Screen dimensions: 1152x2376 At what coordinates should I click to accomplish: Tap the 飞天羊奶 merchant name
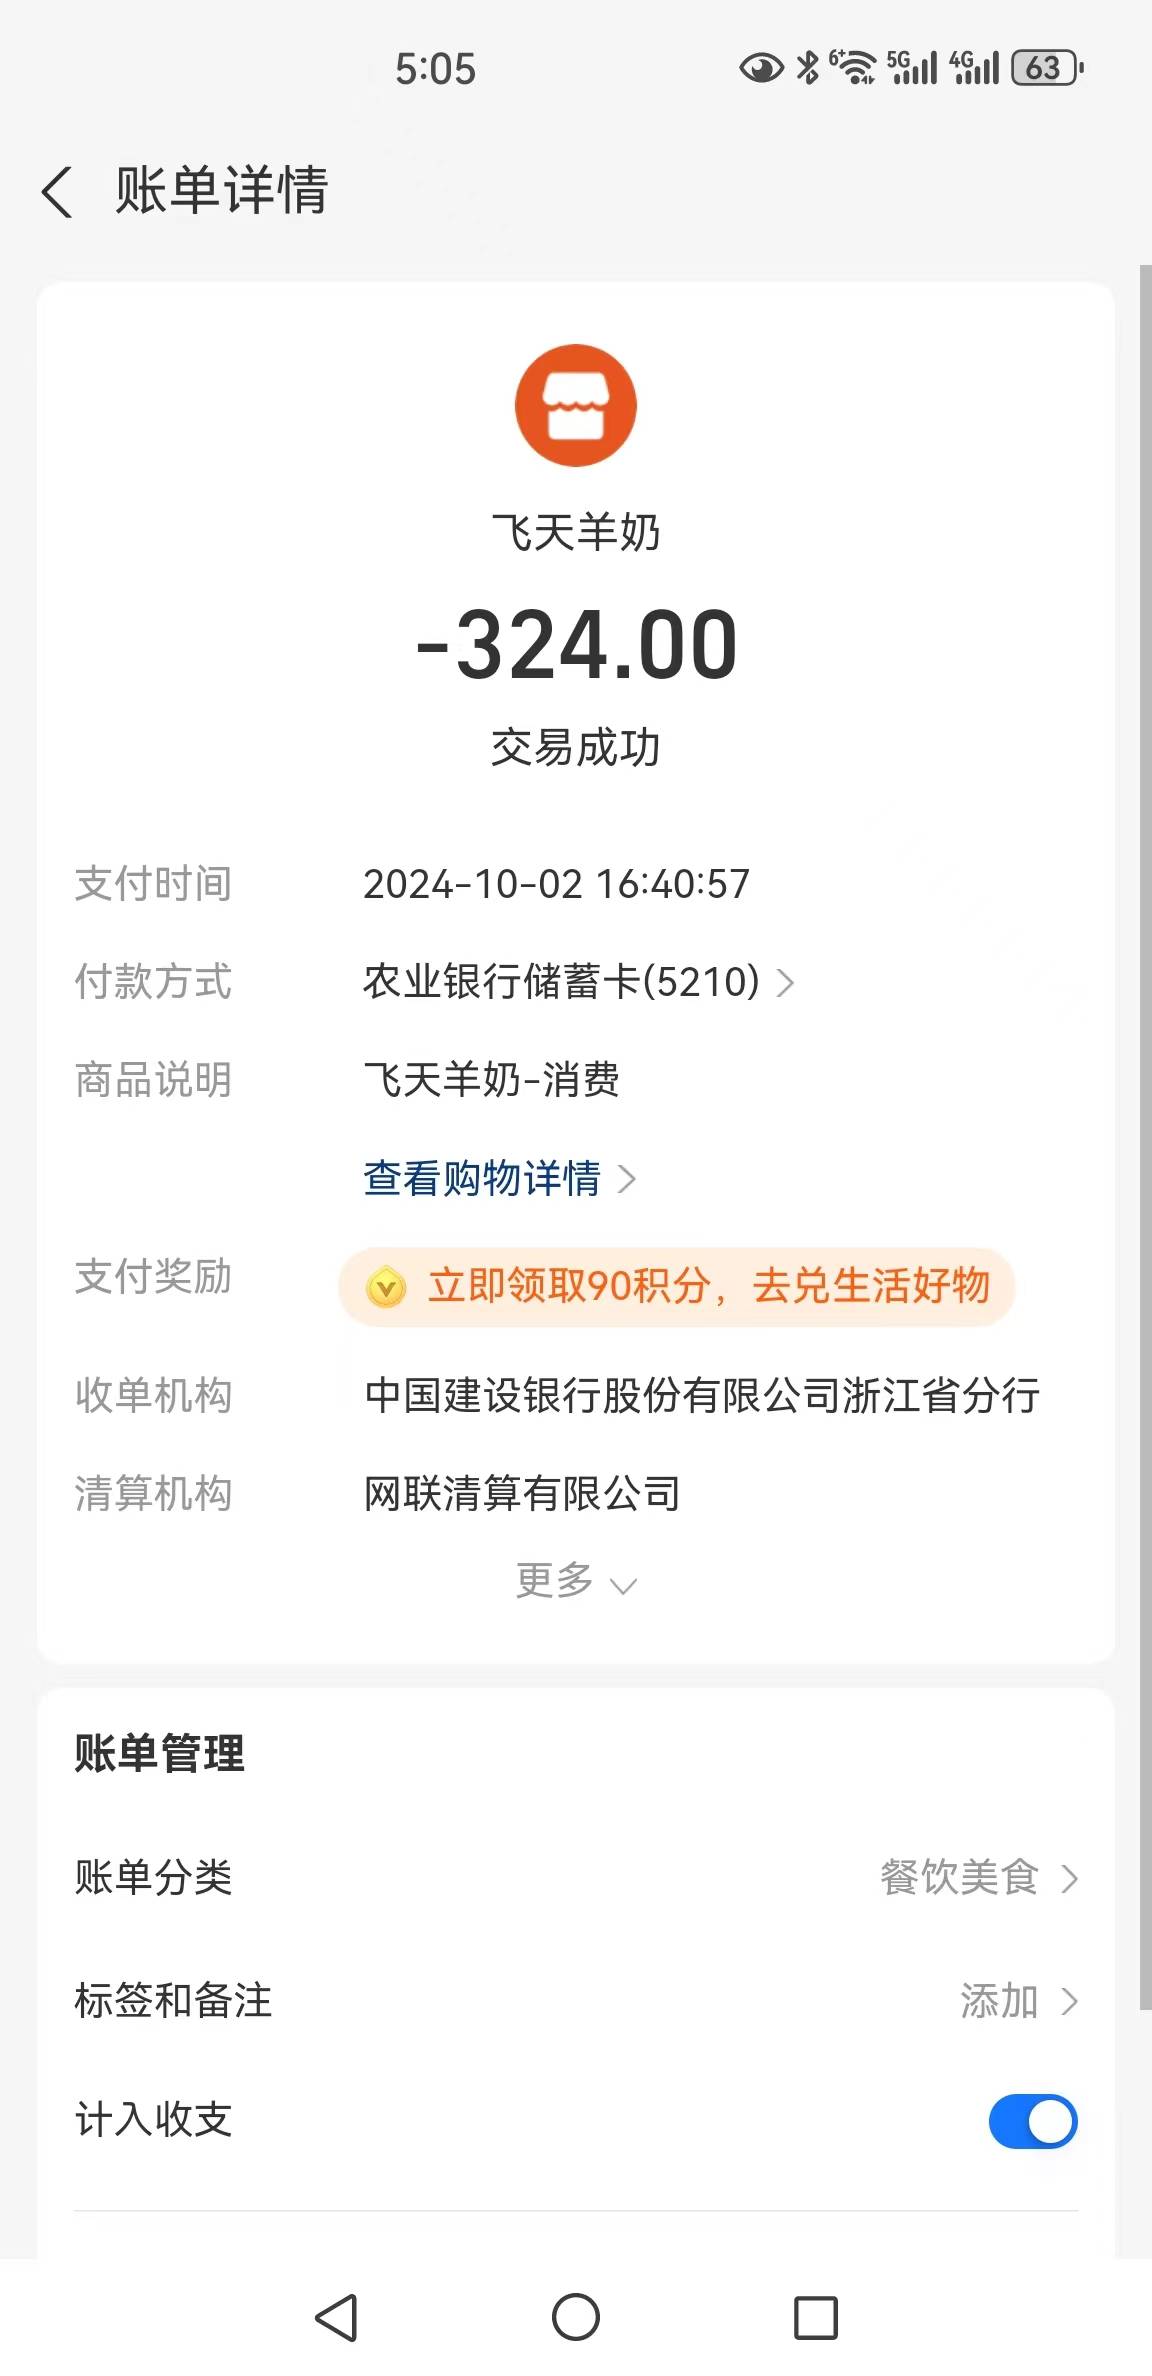coord(576,532)
